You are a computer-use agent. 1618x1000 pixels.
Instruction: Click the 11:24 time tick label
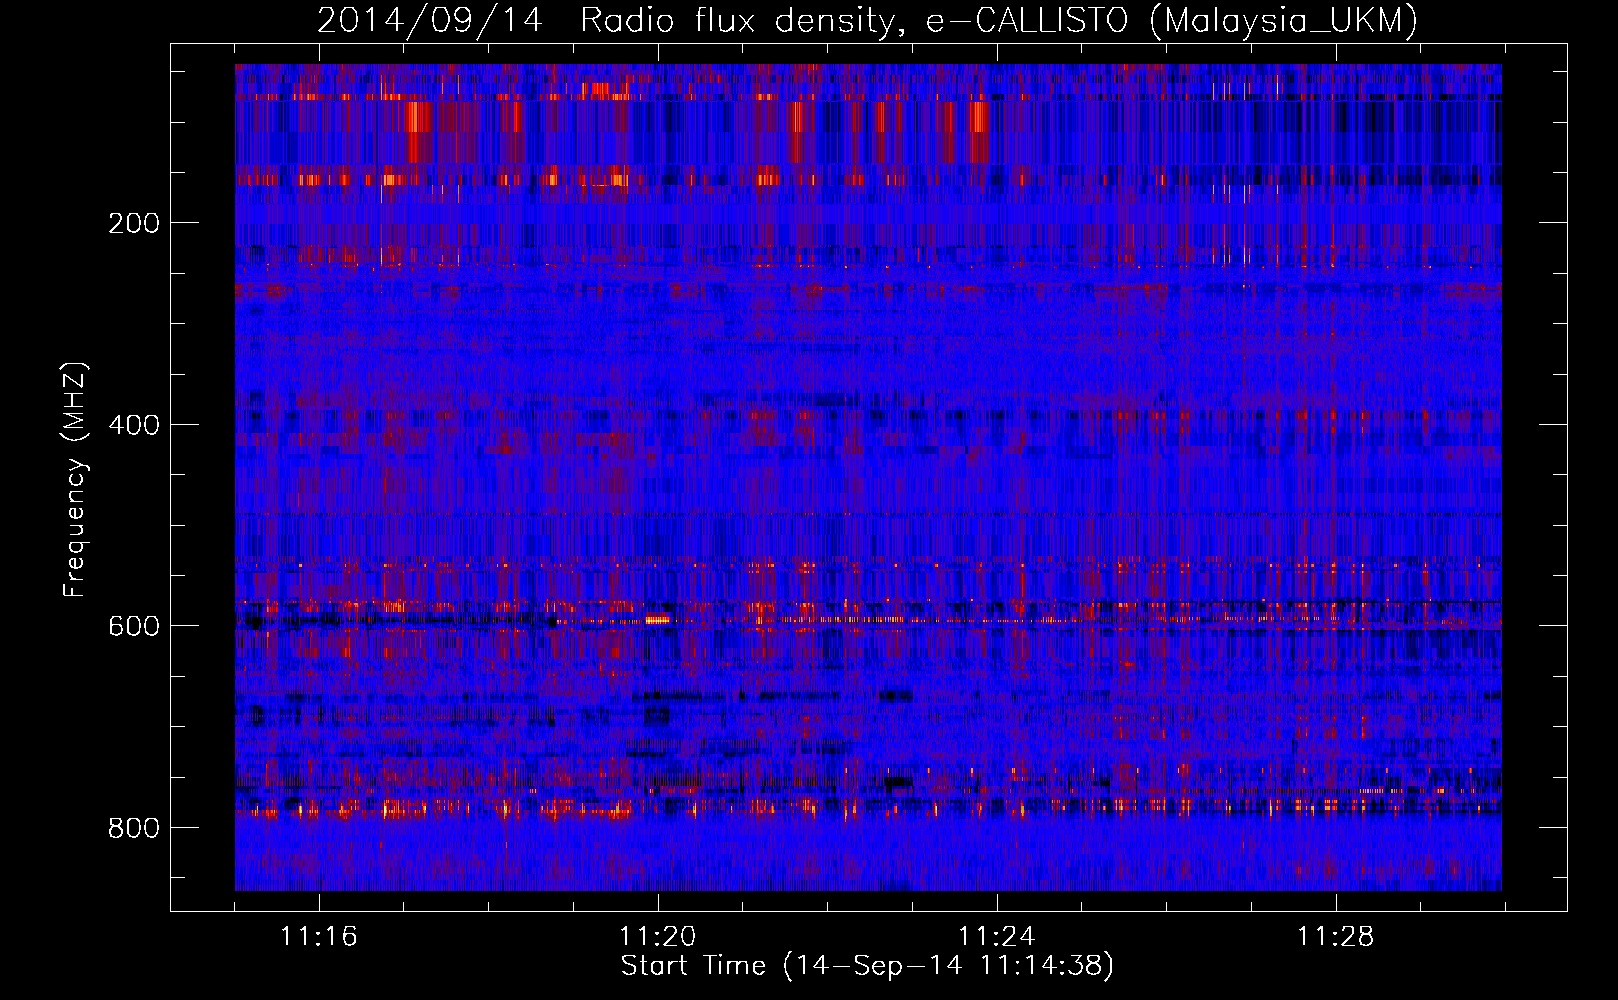coord(997,937)
